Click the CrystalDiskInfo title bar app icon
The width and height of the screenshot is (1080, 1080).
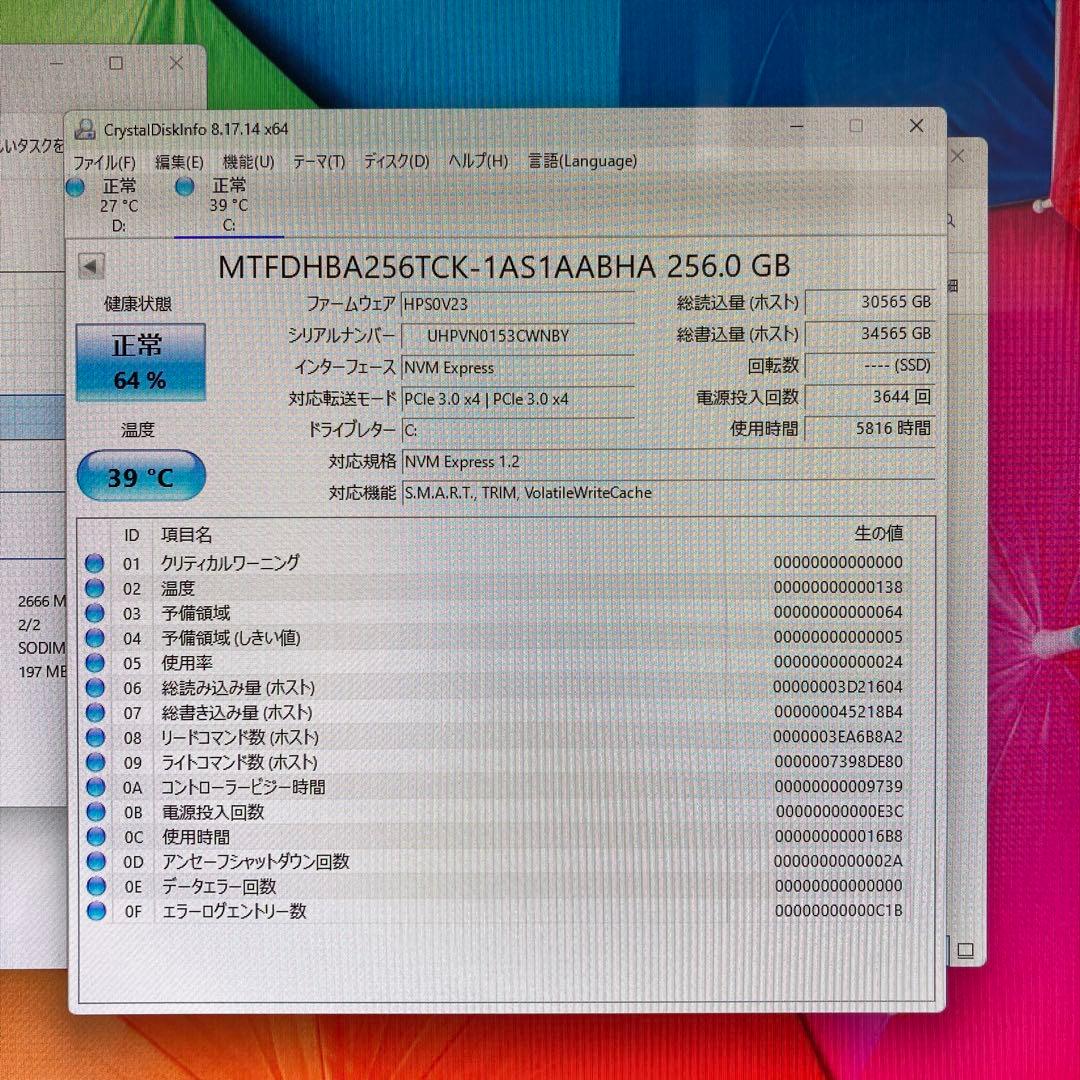tap(86, 129)
